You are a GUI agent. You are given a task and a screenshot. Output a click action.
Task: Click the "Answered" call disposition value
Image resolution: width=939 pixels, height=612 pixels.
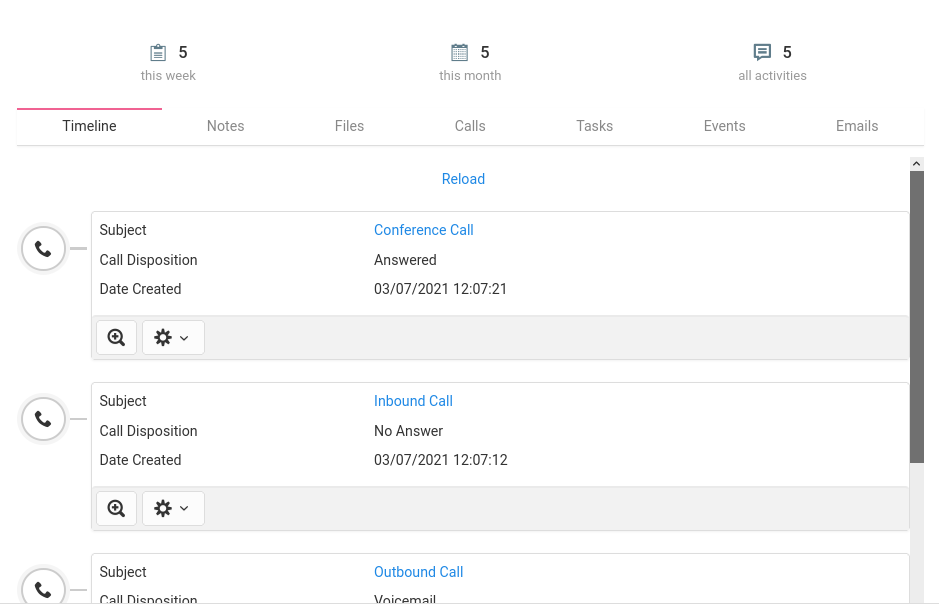(405, 260)
